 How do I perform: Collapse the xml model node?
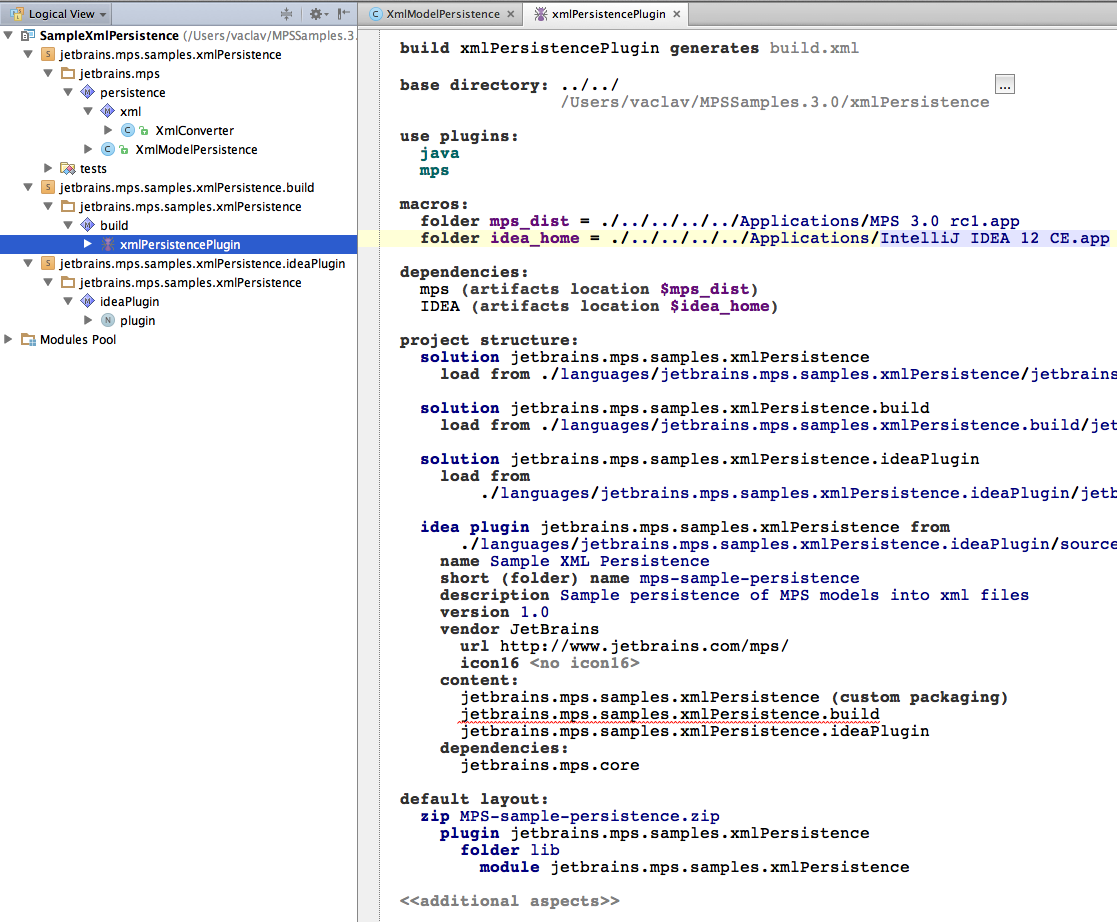(x=88, y=111)
